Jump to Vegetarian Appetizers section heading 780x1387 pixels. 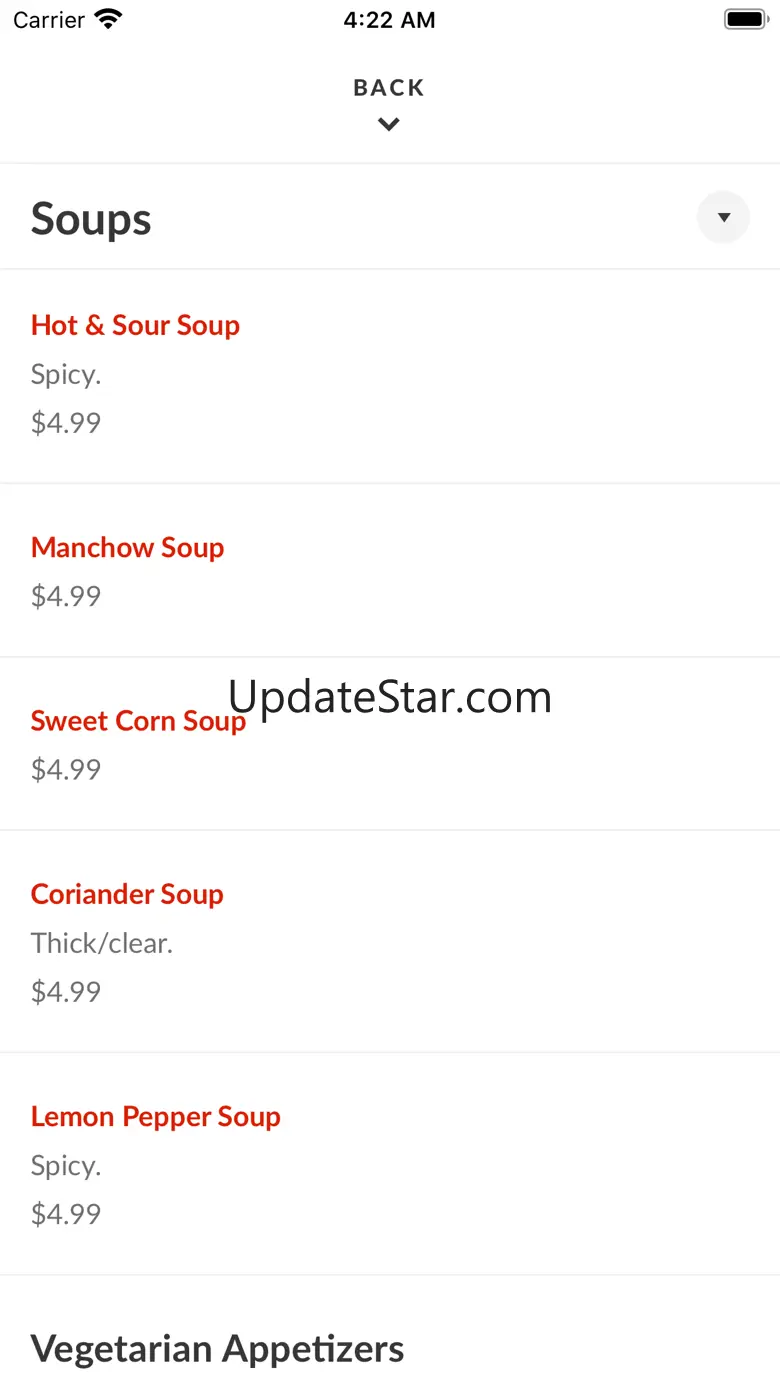pos(217,1348)
